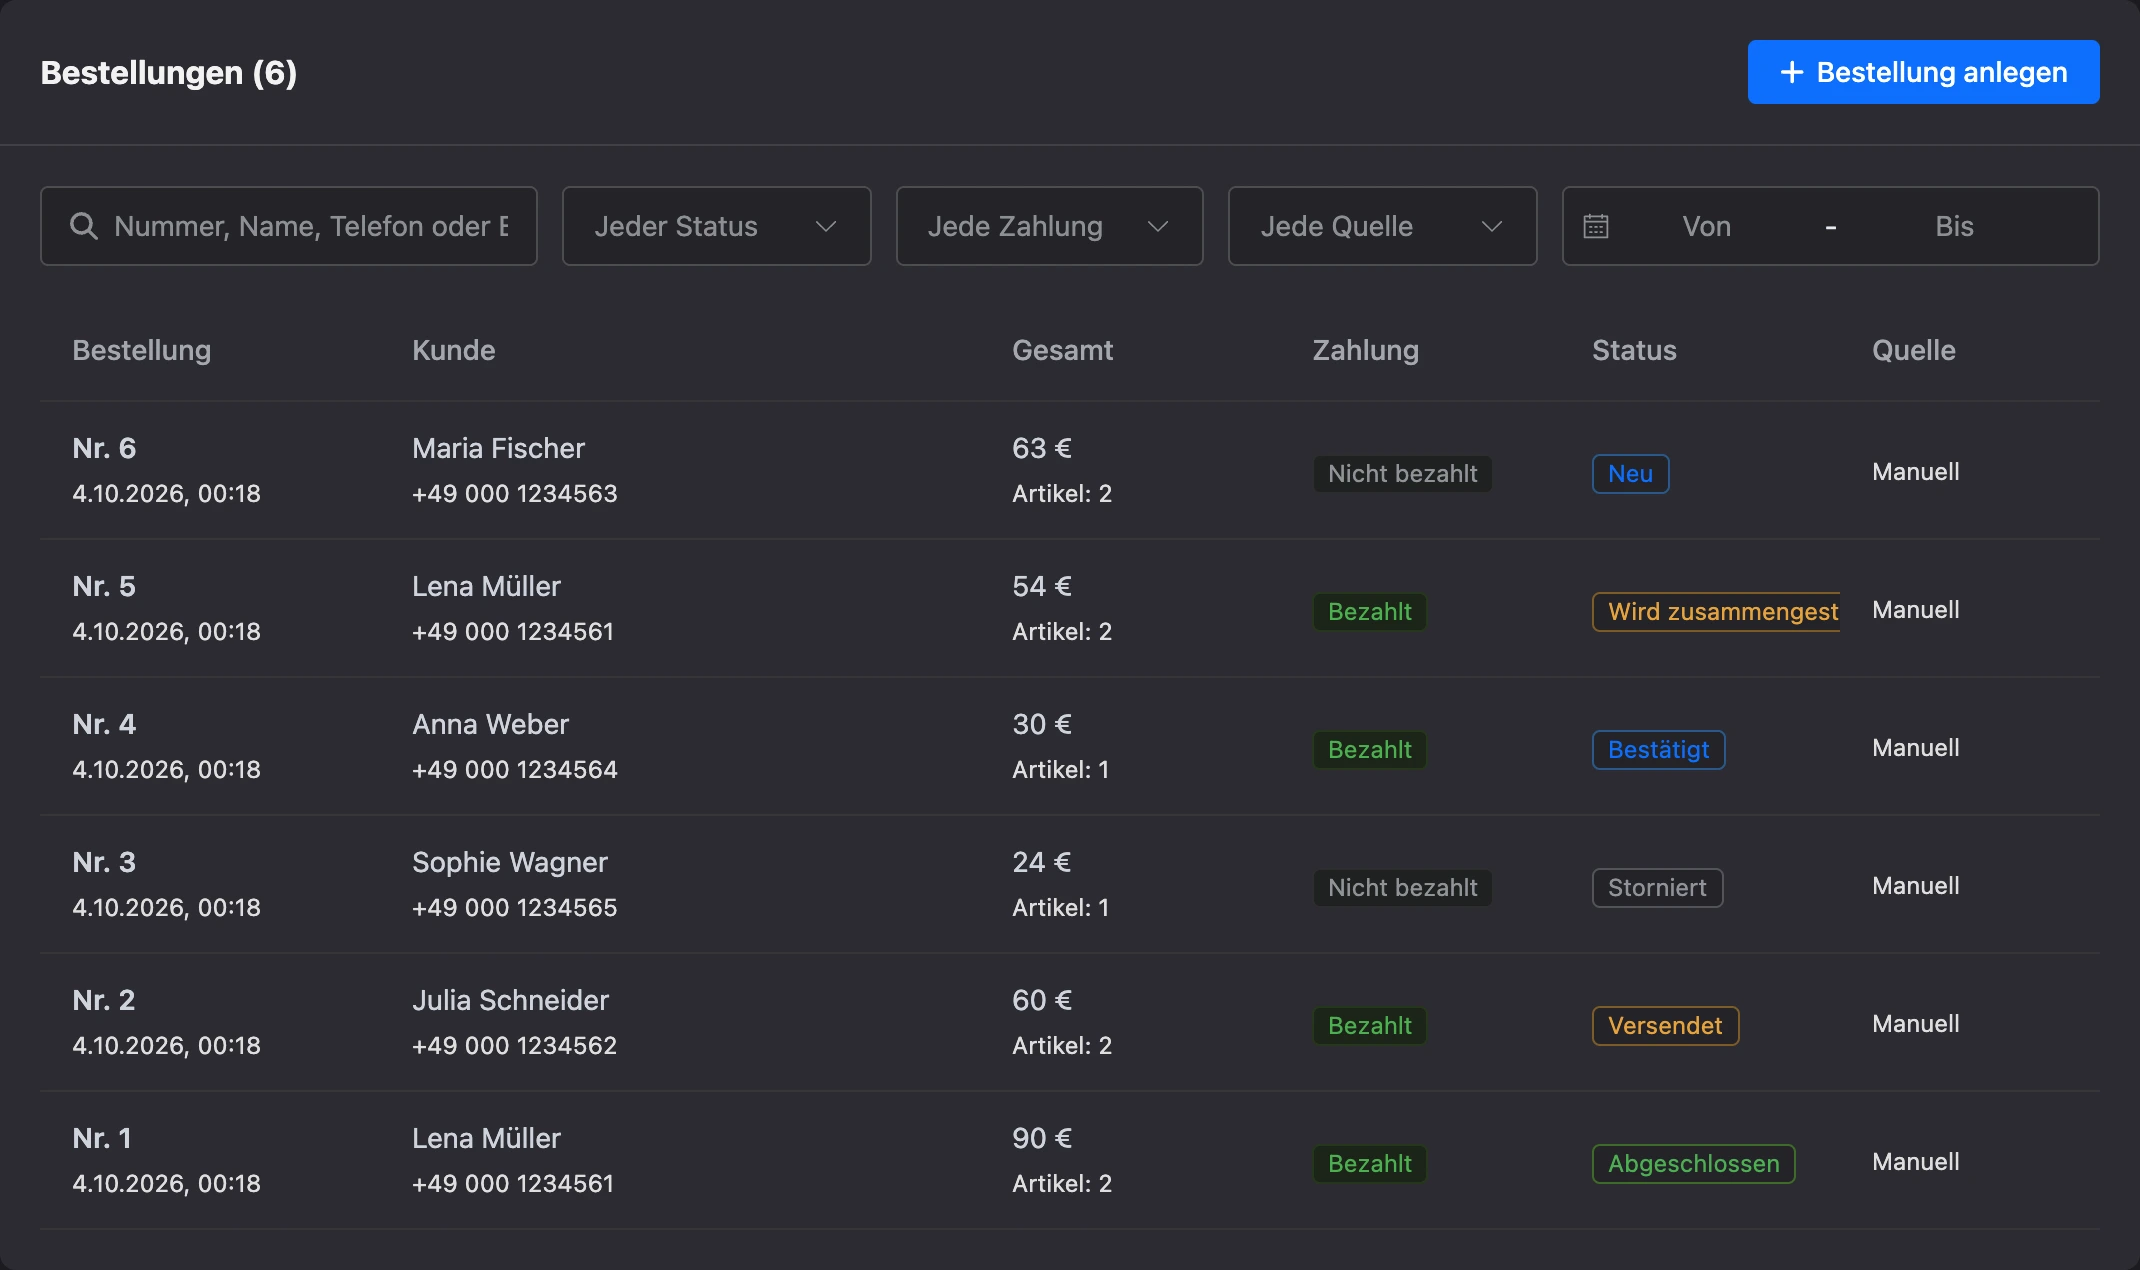Screen dimensions: 2140x1270
Task: Click customer name Anna Weber
Action: click(x=490, y=724)
